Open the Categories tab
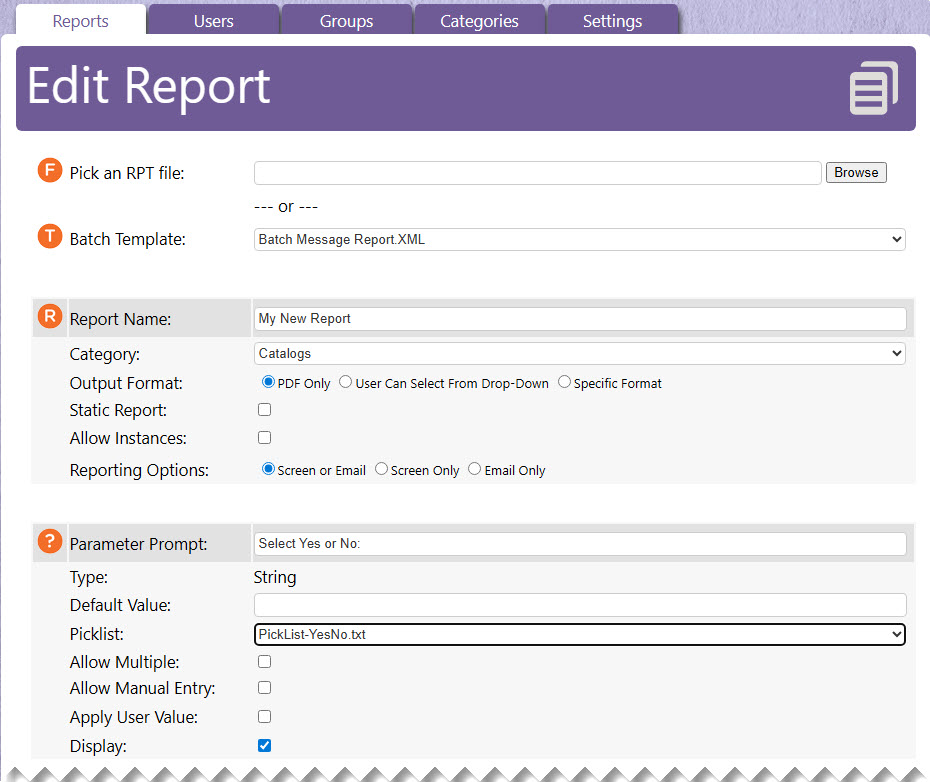This screenshot has height=782, width=930. 479,21
